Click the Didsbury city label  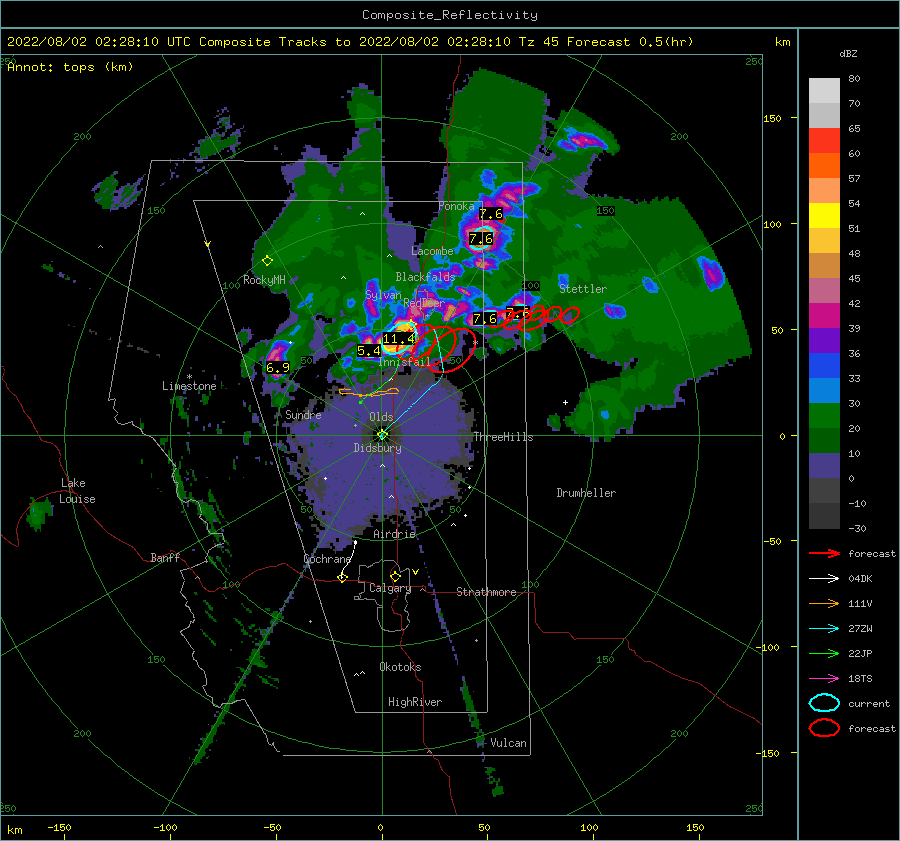(377, 448)
